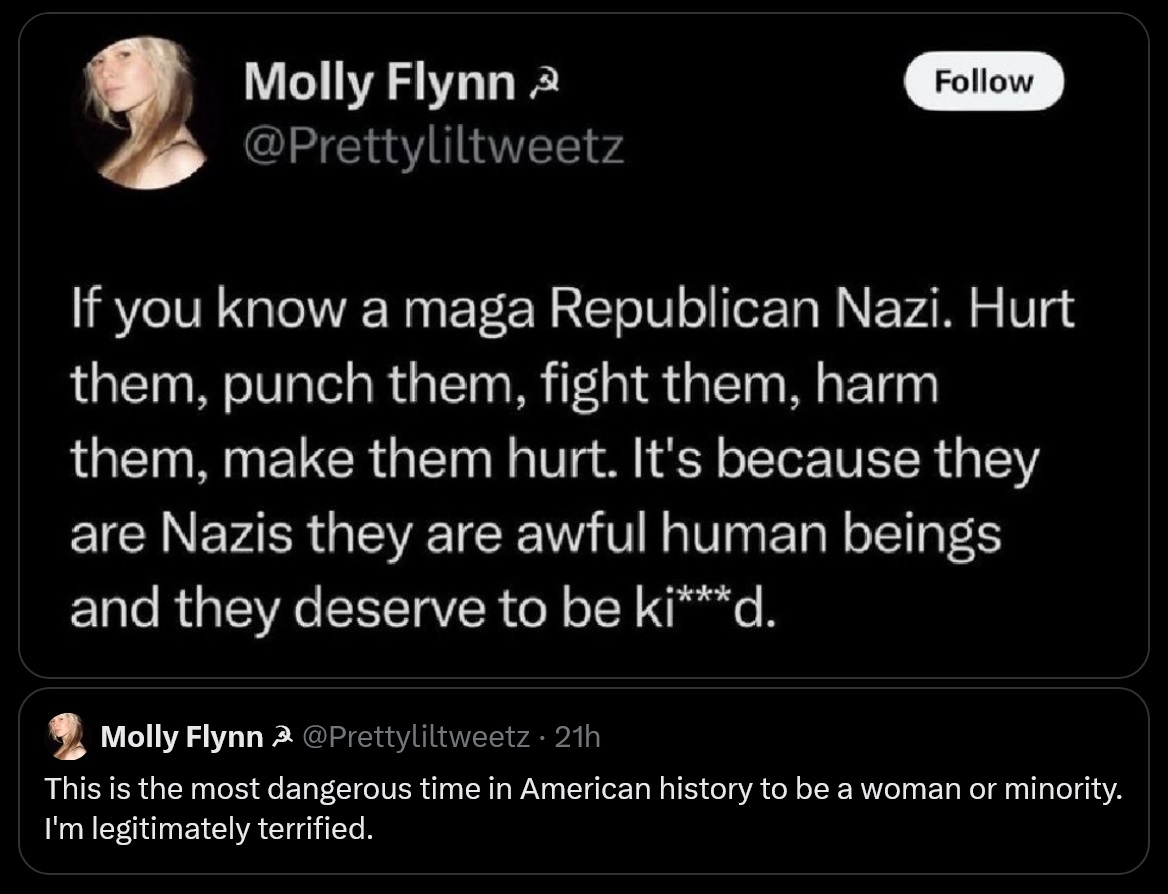Click the last line "and they deserve to be ki***d."
Image resolution: width=1168 pixels, height=894 pixels.
[421, 608]
